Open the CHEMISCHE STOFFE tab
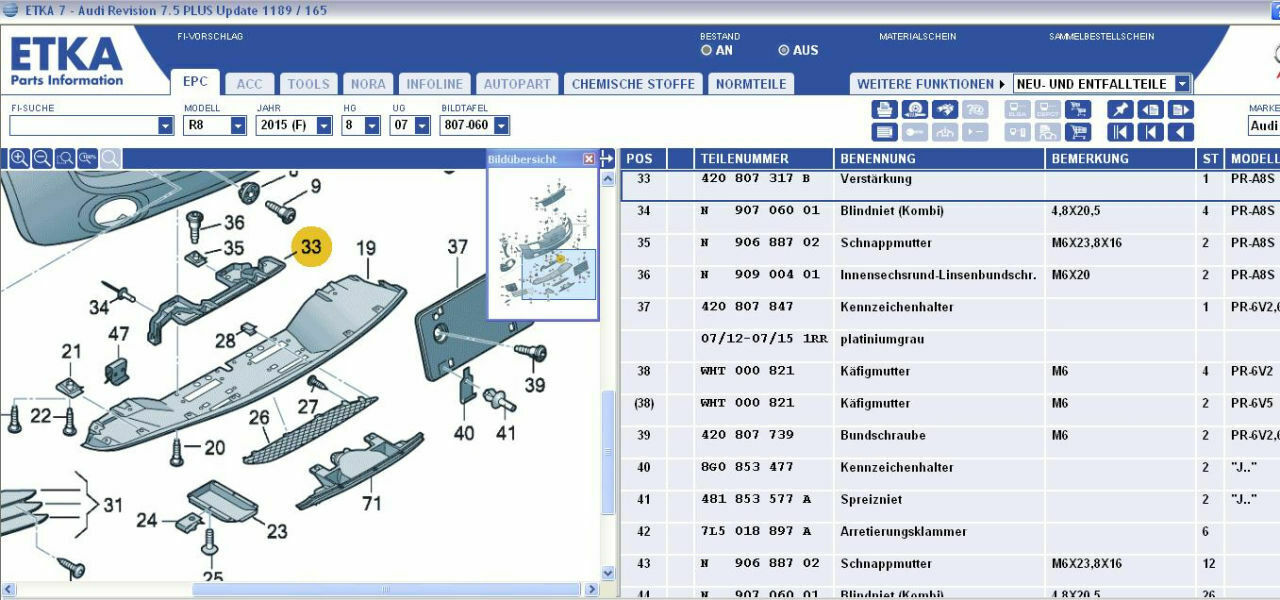Viewport: 1280px width, 600px height. [x=633, y=84]
